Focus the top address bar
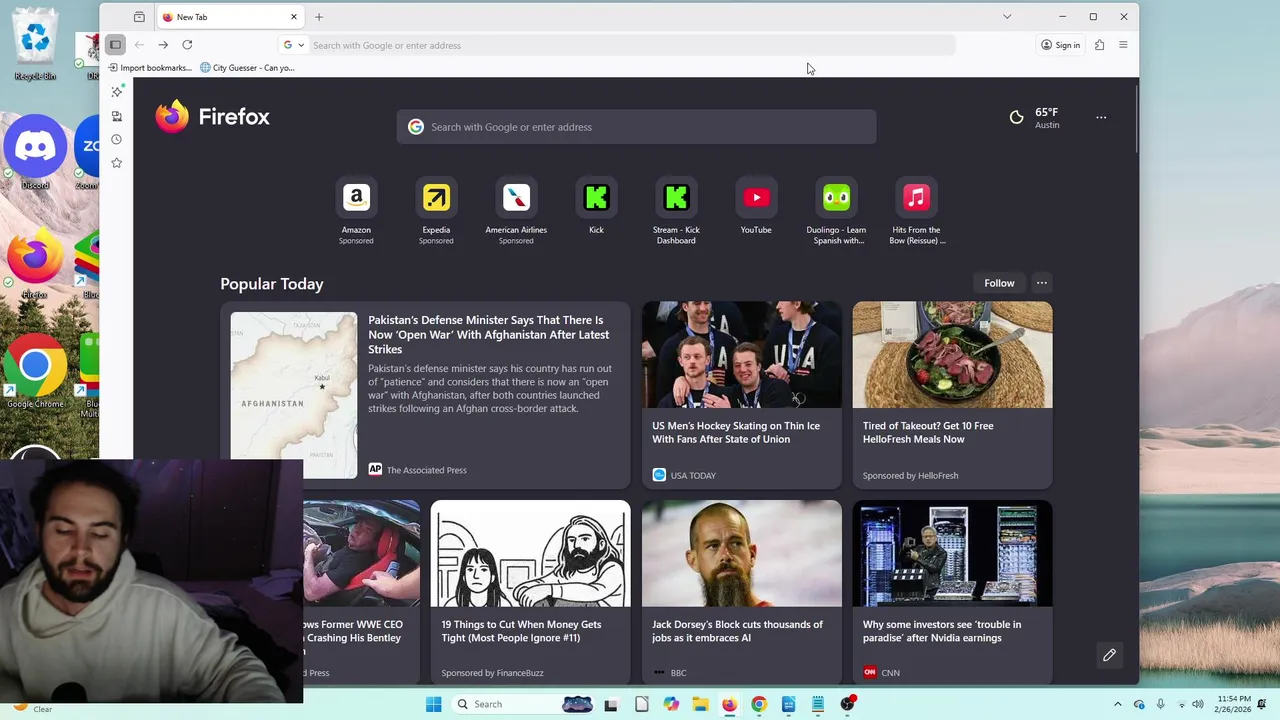 [x=630, y=45]
